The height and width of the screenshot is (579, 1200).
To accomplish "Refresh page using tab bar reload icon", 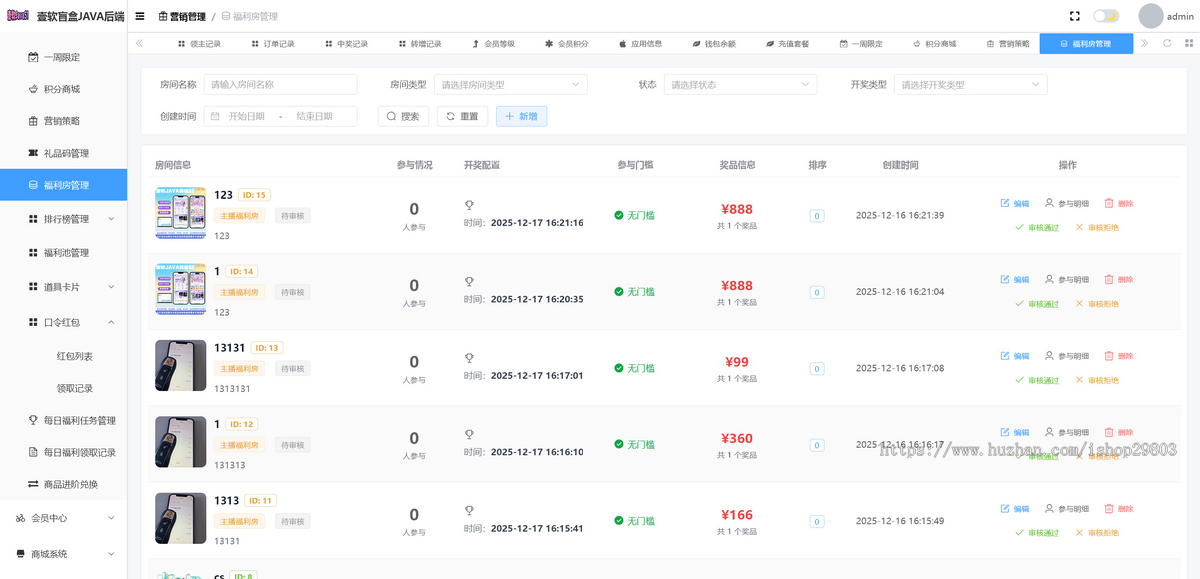I will 1167,43.
